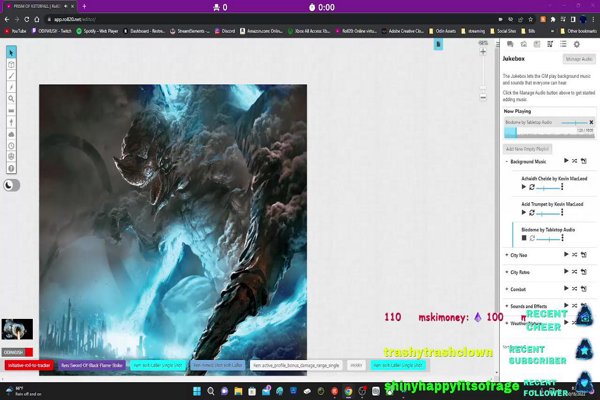Viewport: 600px width, 400px height.
Task: Open the My Settings gear tab
Action: pyautogui.click(x=577, y=44)
